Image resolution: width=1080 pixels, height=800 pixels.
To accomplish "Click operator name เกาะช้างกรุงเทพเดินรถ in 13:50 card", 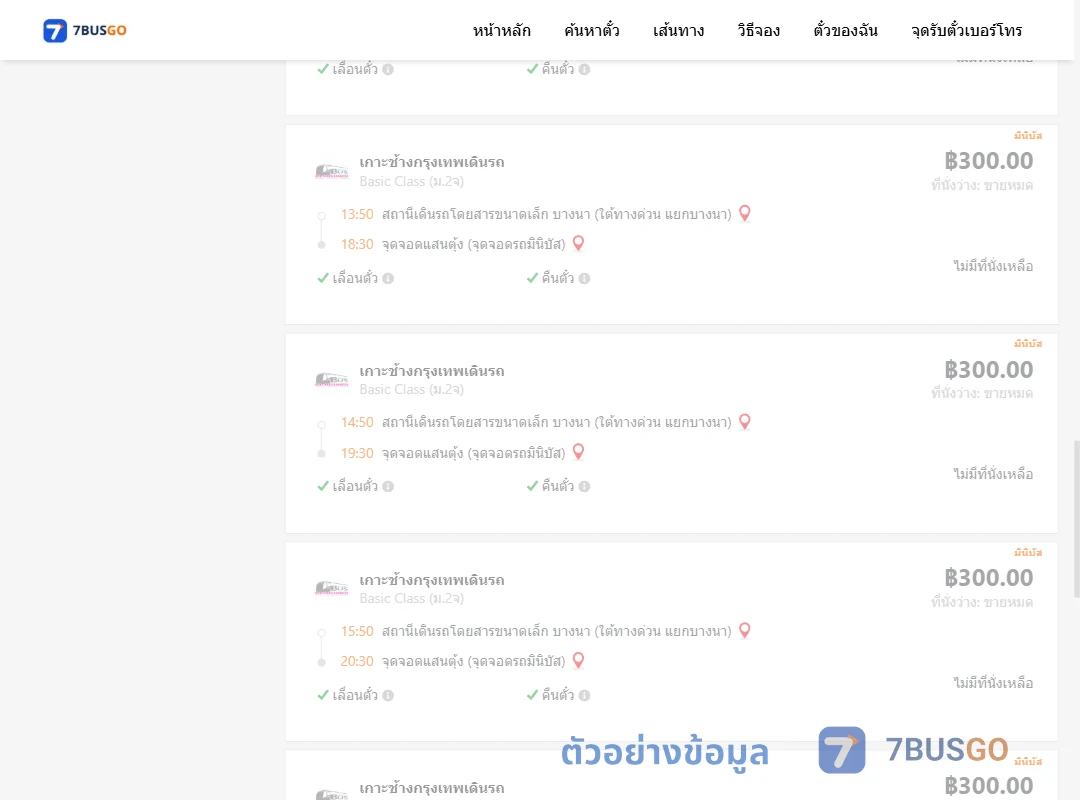I will click(432, 162).
